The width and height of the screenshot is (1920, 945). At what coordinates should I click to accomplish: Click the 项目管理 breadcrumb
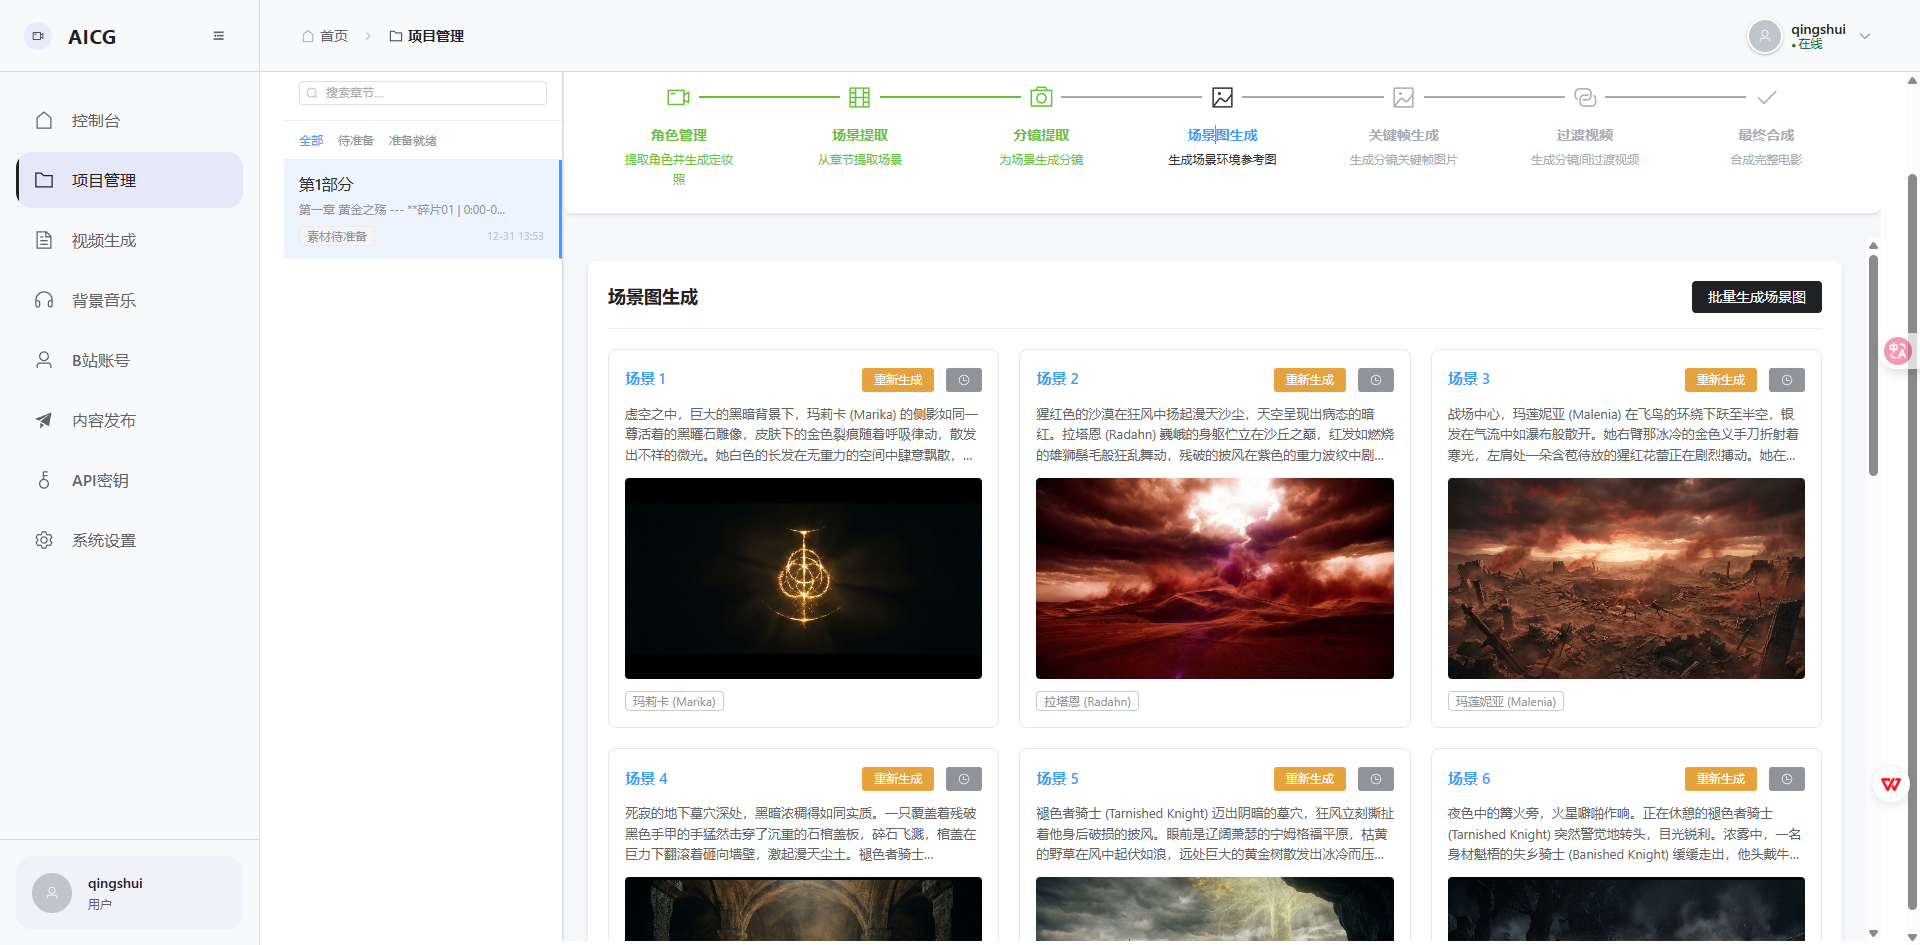coord(427,36)
